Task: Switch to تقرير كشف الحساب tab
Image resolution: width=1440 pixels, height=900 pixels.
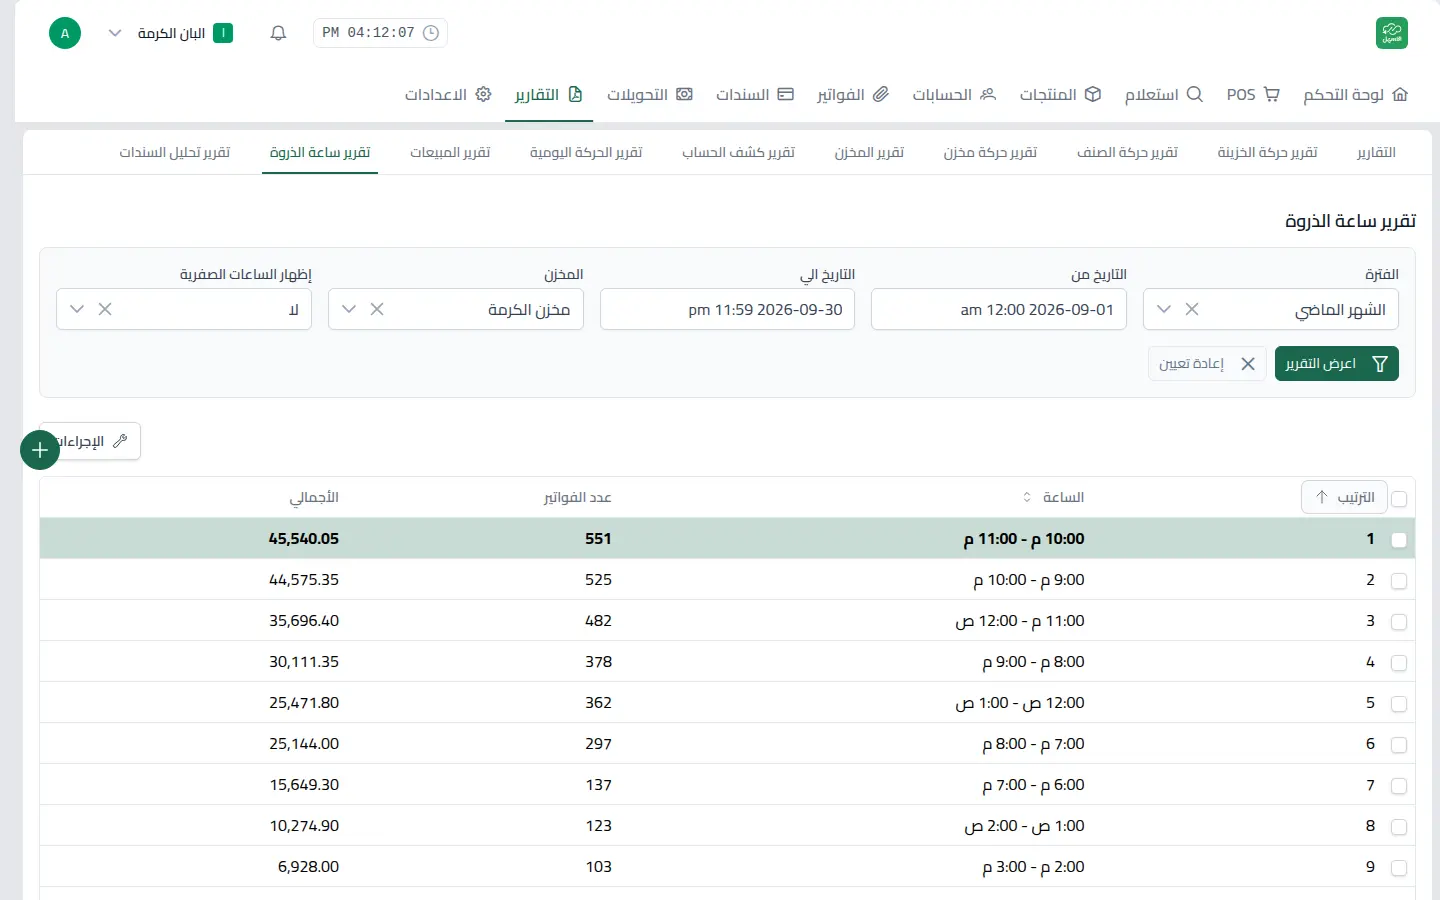Action: [x=738, y=152]
